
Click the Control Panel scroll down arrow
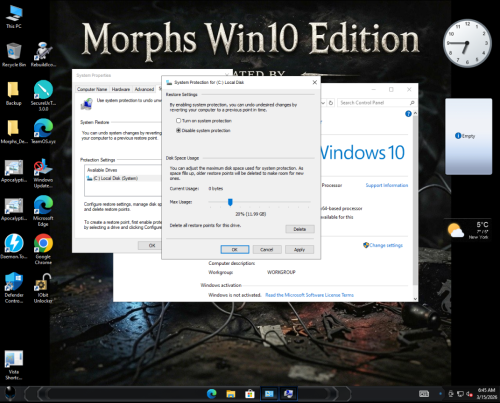(415, 299)
